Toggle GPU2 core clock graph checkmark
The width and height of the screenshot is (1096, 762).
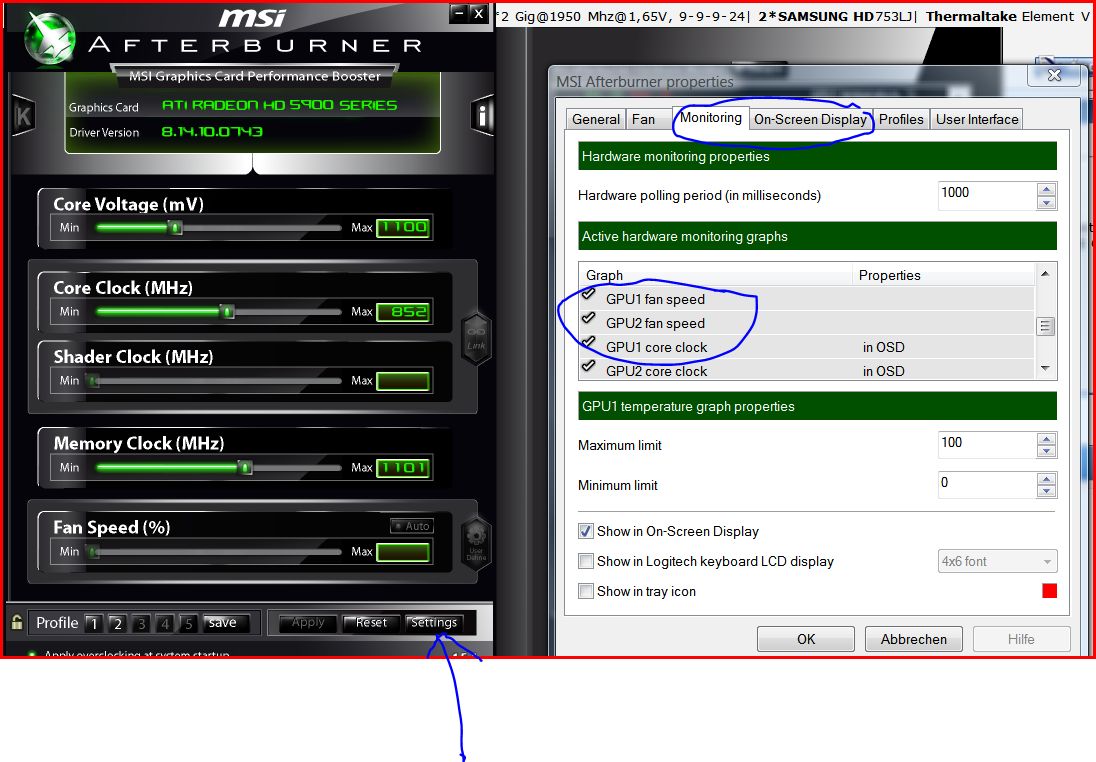click(589, 366)
